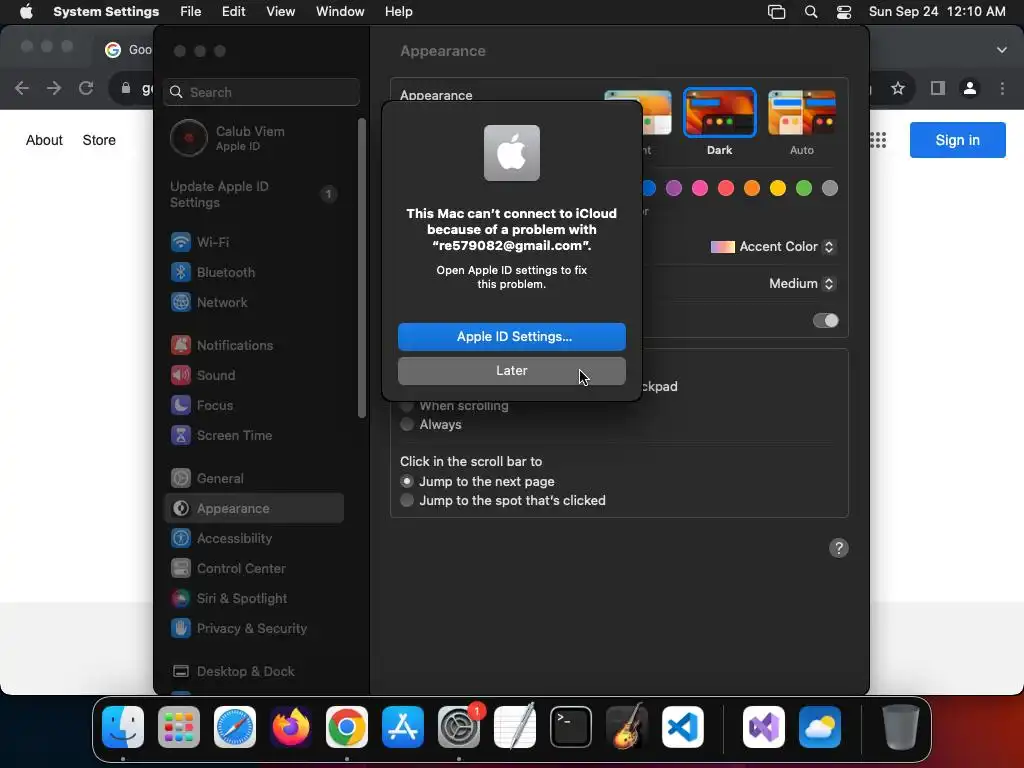This screenshot has height=768, width=1024.
Task: Open the Apple menu
Action: point(26,12)
